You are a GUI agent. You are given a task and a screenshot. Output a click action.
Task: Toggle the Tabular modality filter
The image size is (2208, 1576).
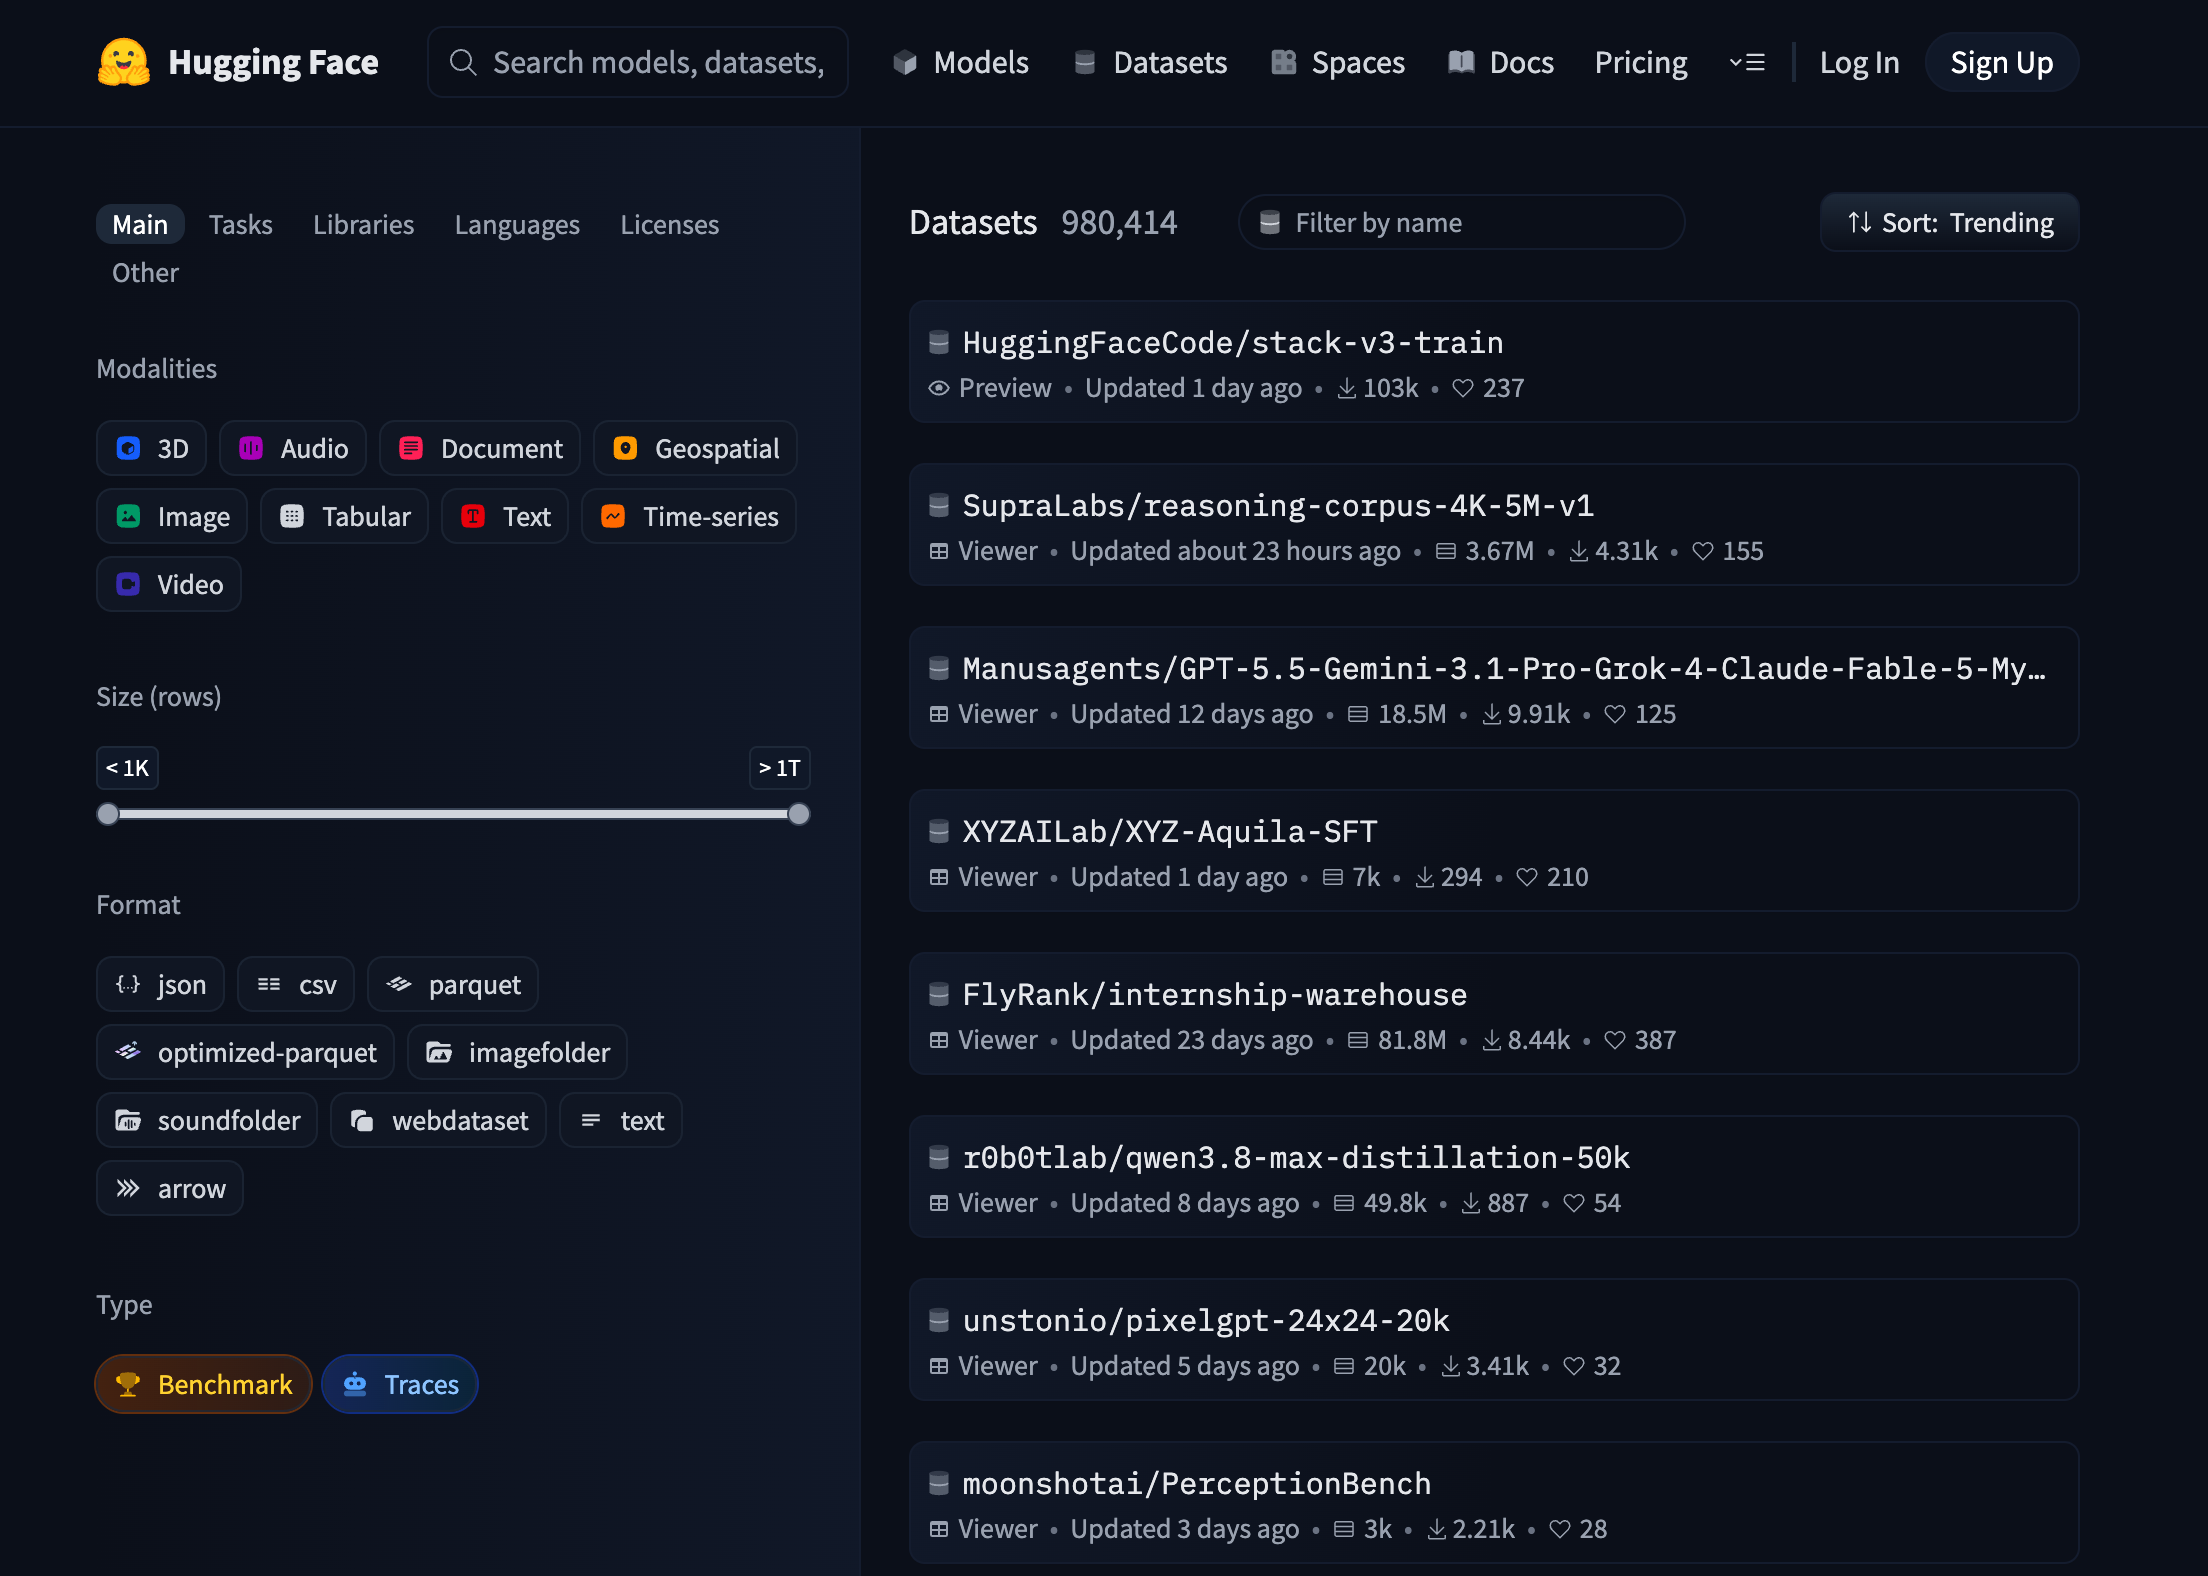click(x=345, y=516)
